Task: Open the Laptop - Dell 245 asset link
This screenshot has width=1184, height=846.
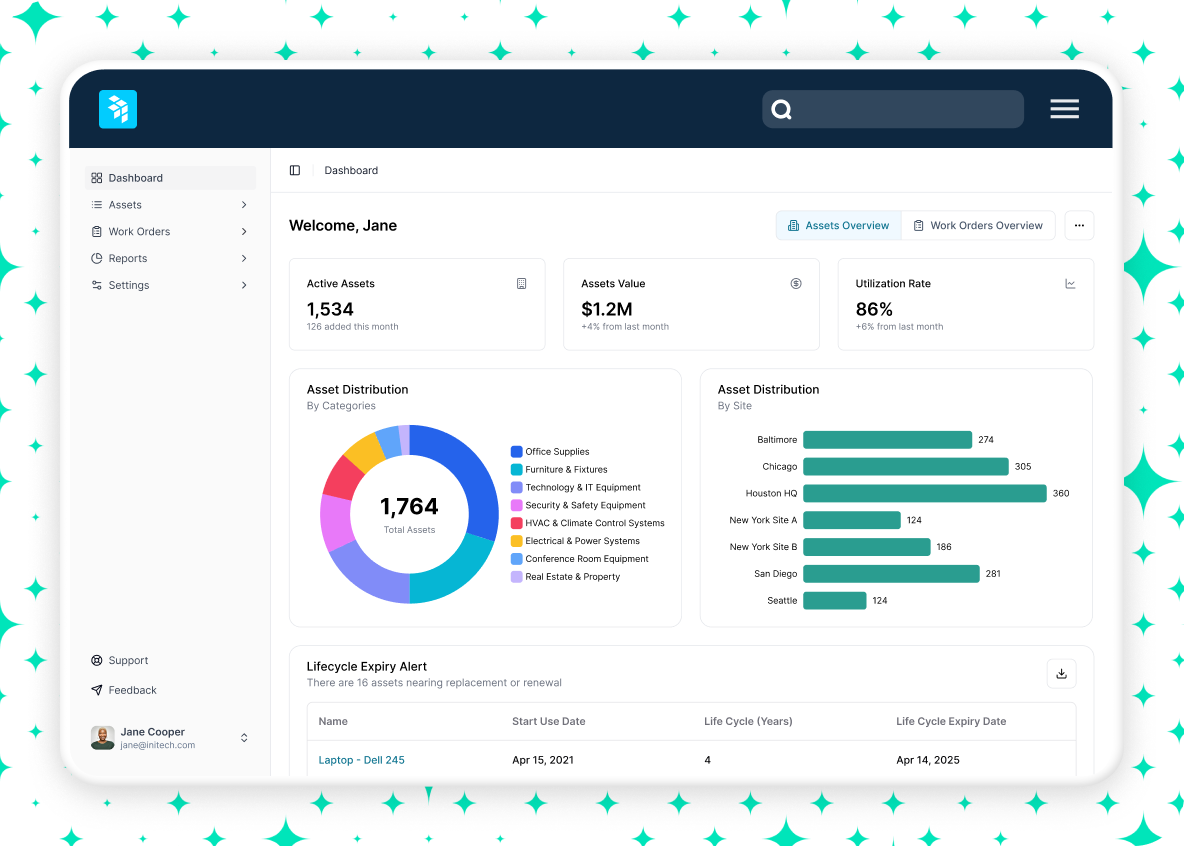Action: 361,760
